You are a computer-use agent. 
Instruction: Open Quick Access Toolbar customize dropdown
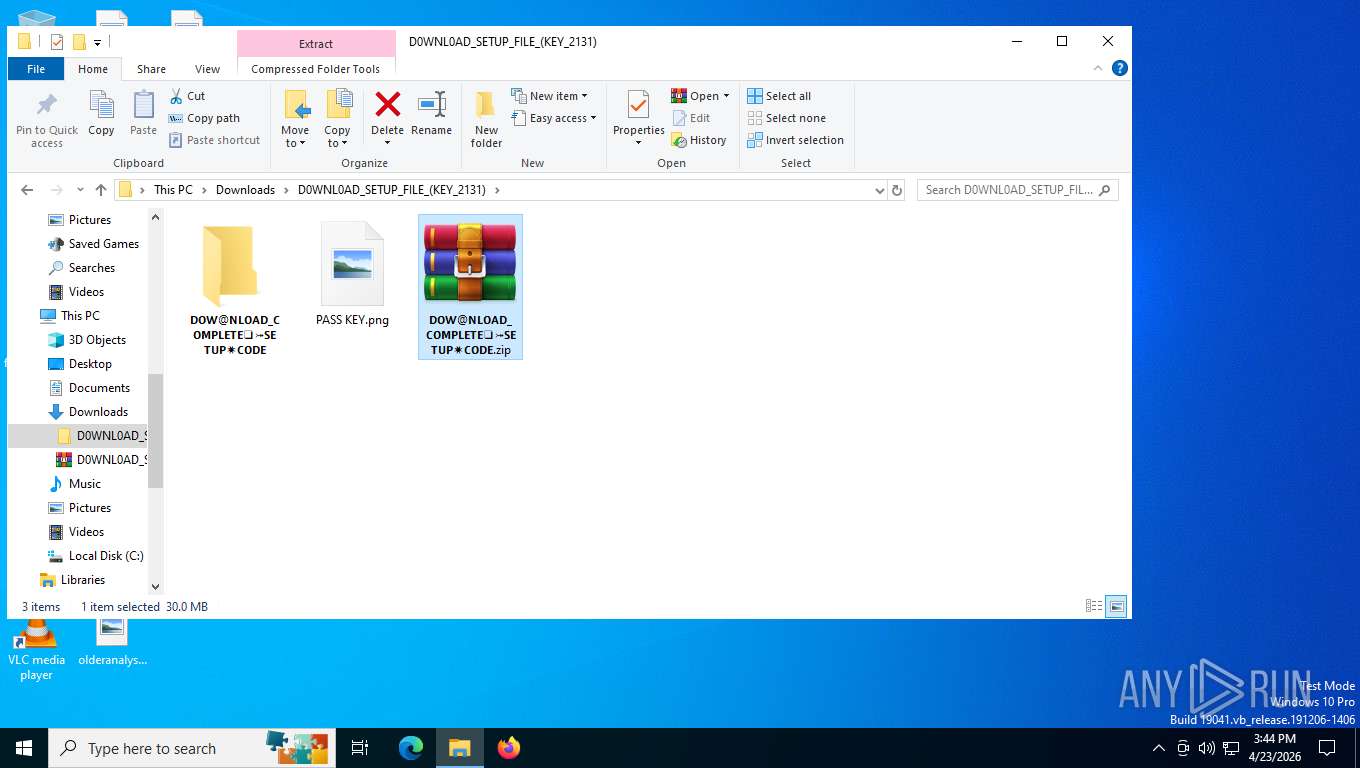coord(97,42)
